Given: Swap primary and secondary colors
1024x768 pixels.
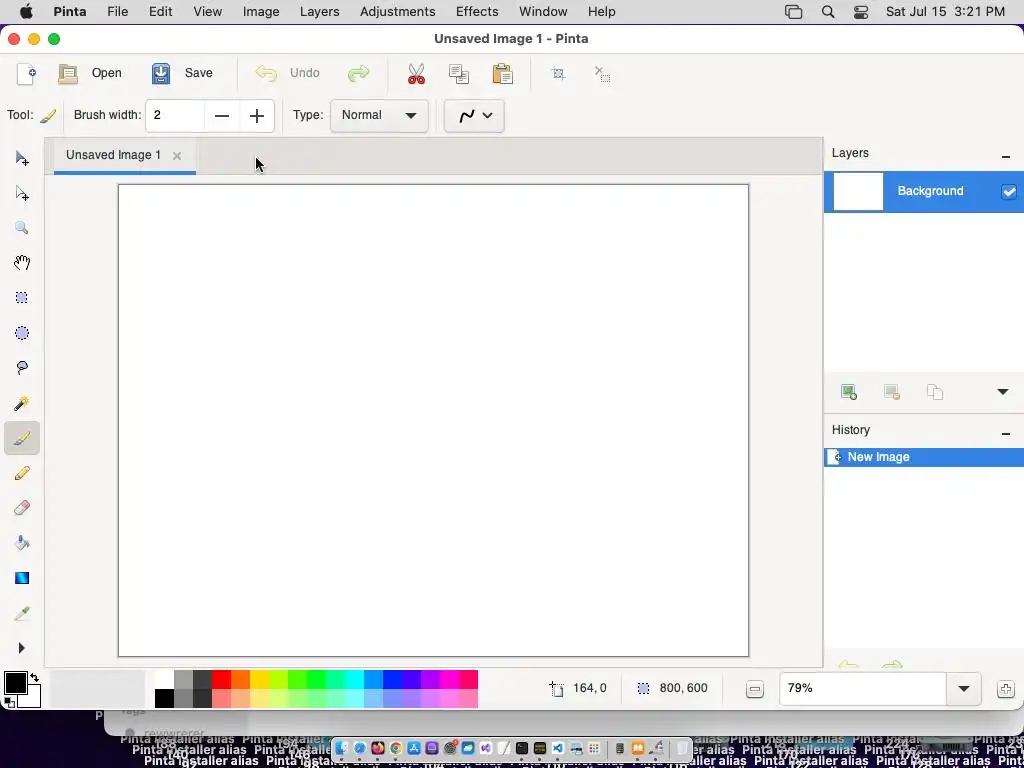Looking at the screenshot, I should pyautogui.click(x=35, y=678).
